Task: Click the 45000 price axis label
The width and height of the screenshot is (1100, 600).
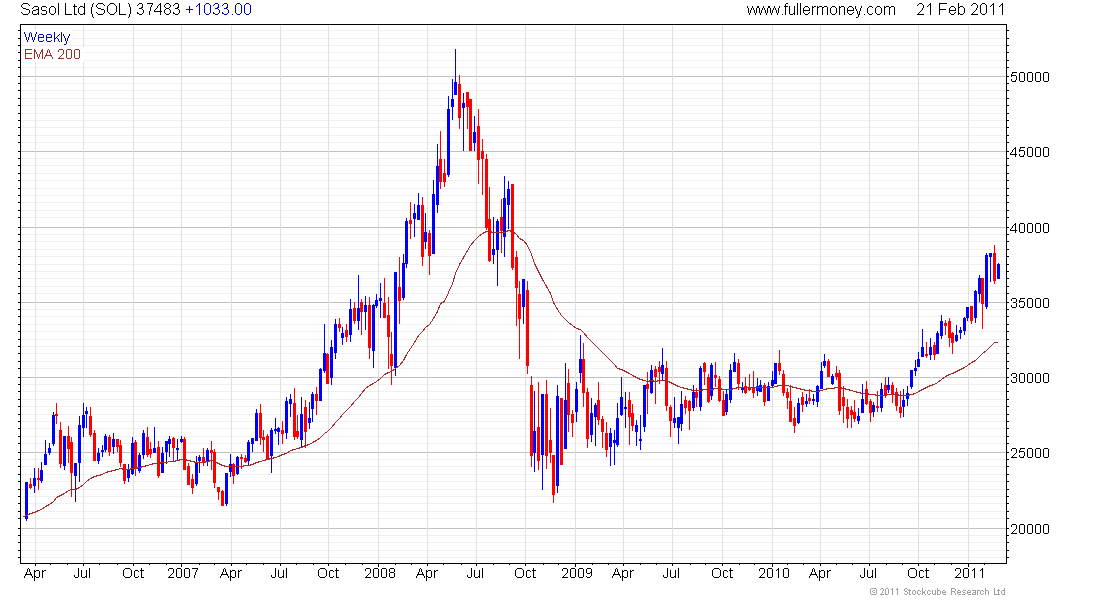Action: tap(1030, 152)
